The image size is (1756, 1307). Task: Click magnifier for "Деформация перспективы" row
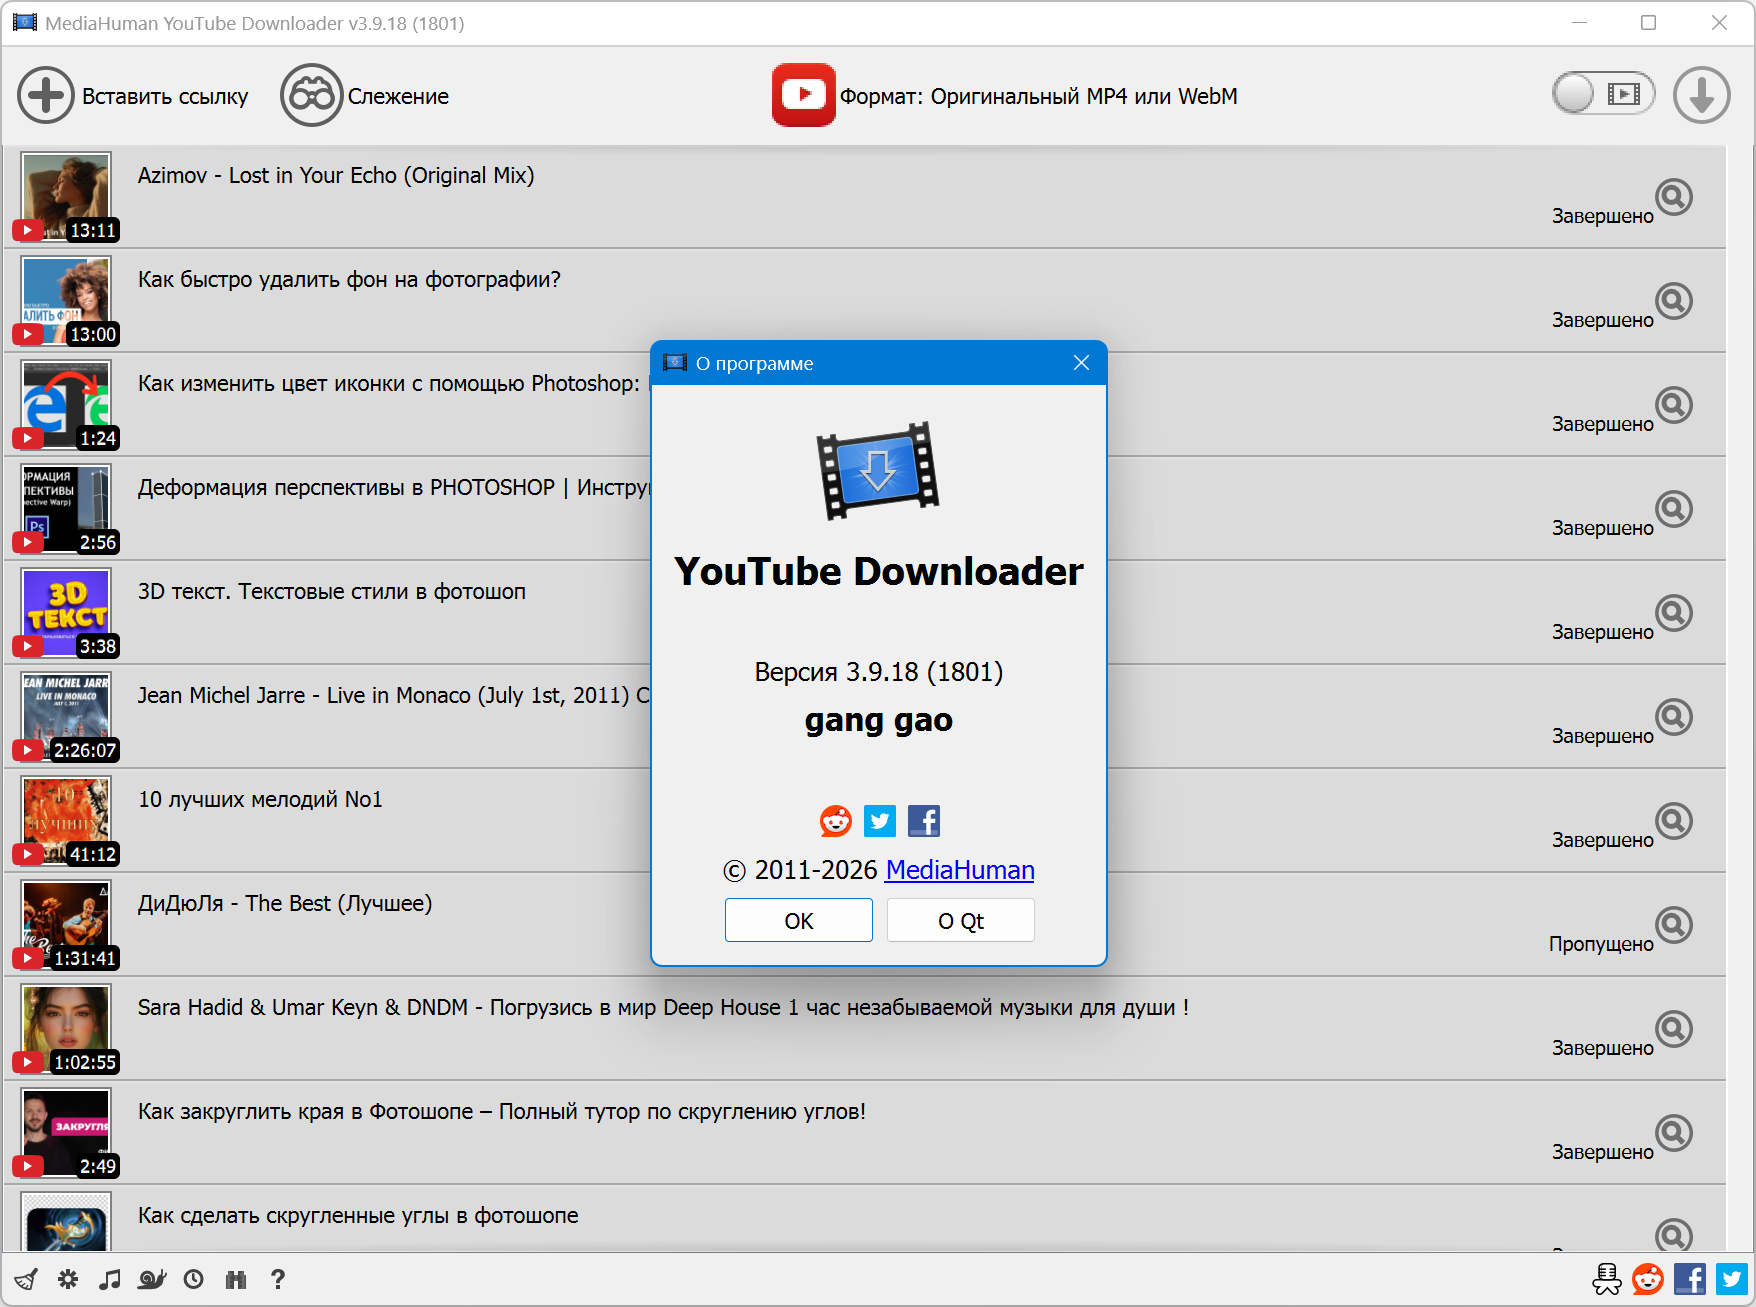(1673, 509)
